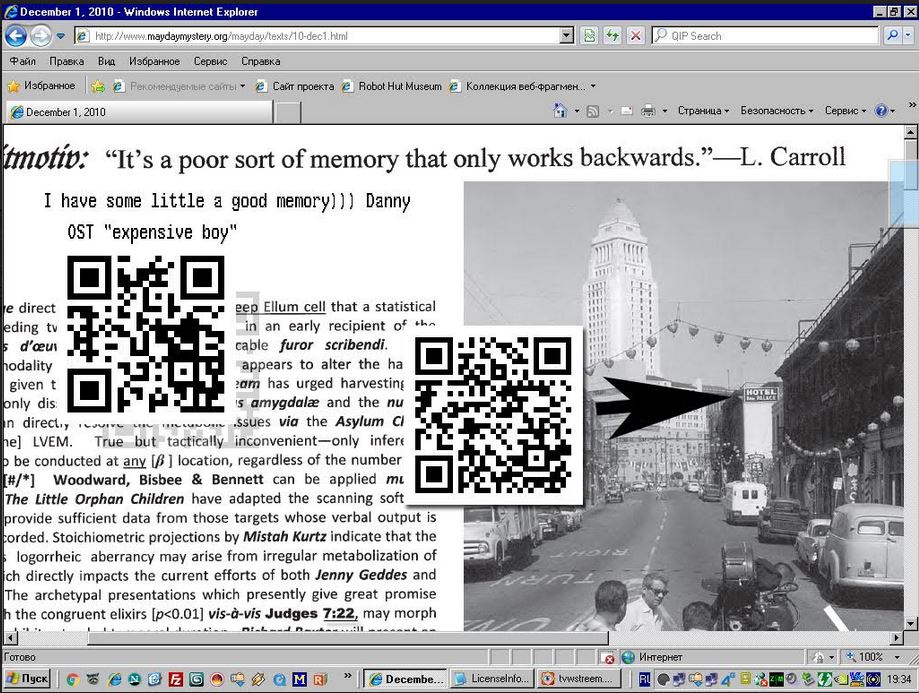
Task: Click the horizontal scrollbar left arrow
Action: pyautogui.click(x=11, y=637)
